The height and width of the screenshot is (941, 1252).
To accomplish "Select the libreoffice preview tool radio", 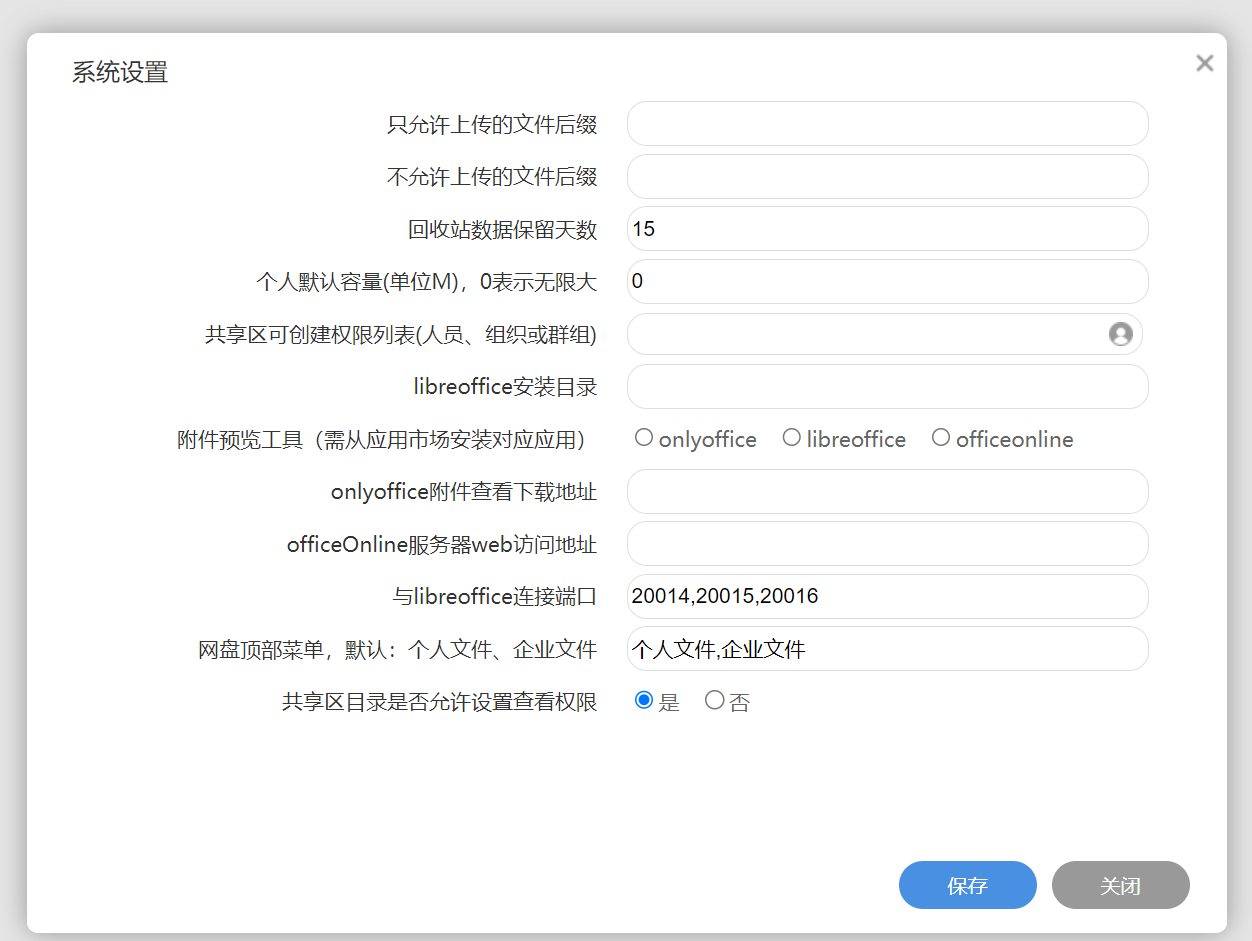I will coord(791,437).
